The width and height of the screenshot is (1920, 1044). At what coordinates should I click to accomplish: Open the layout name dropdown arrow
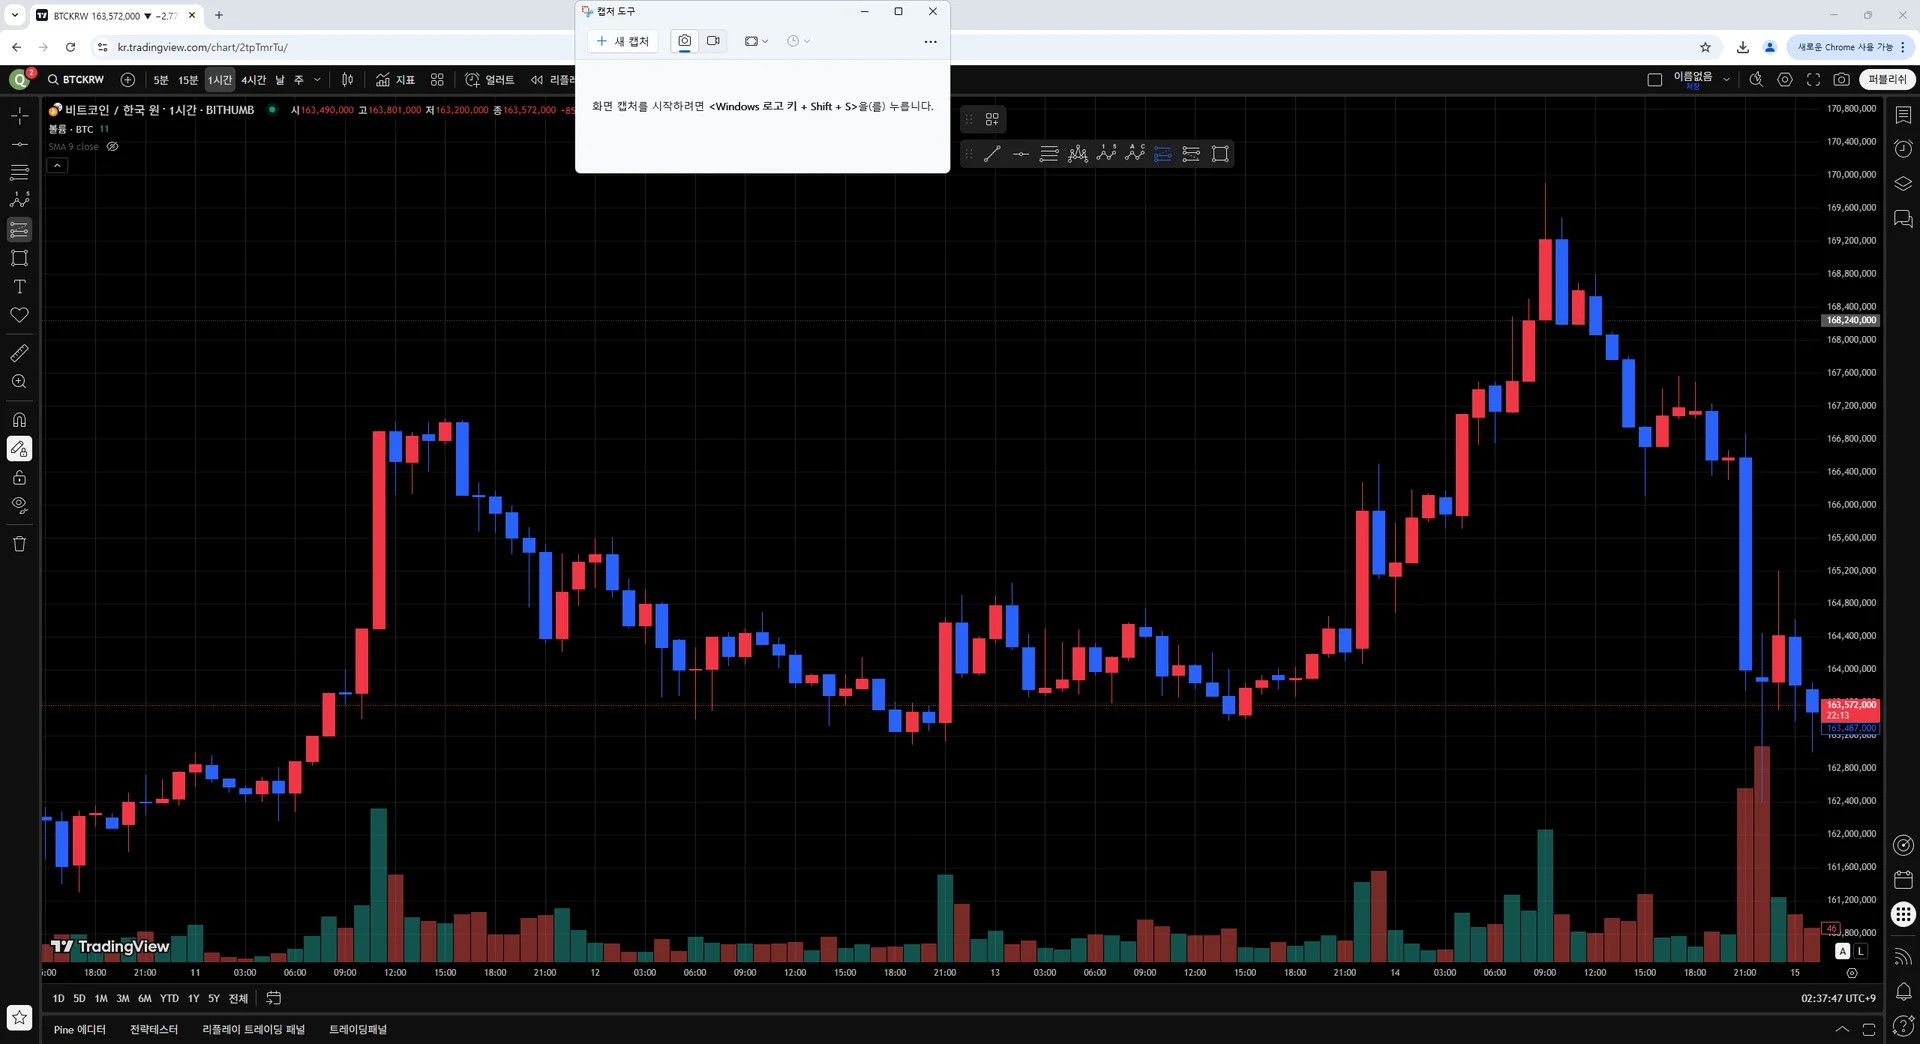pos(1726,80)
